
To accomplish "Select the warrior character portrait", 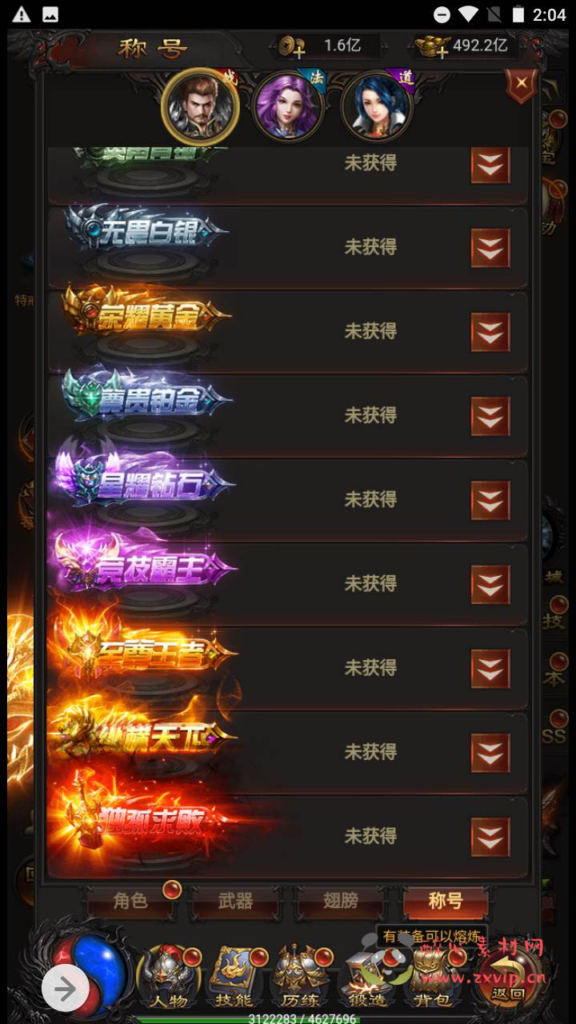I will 200,106.
